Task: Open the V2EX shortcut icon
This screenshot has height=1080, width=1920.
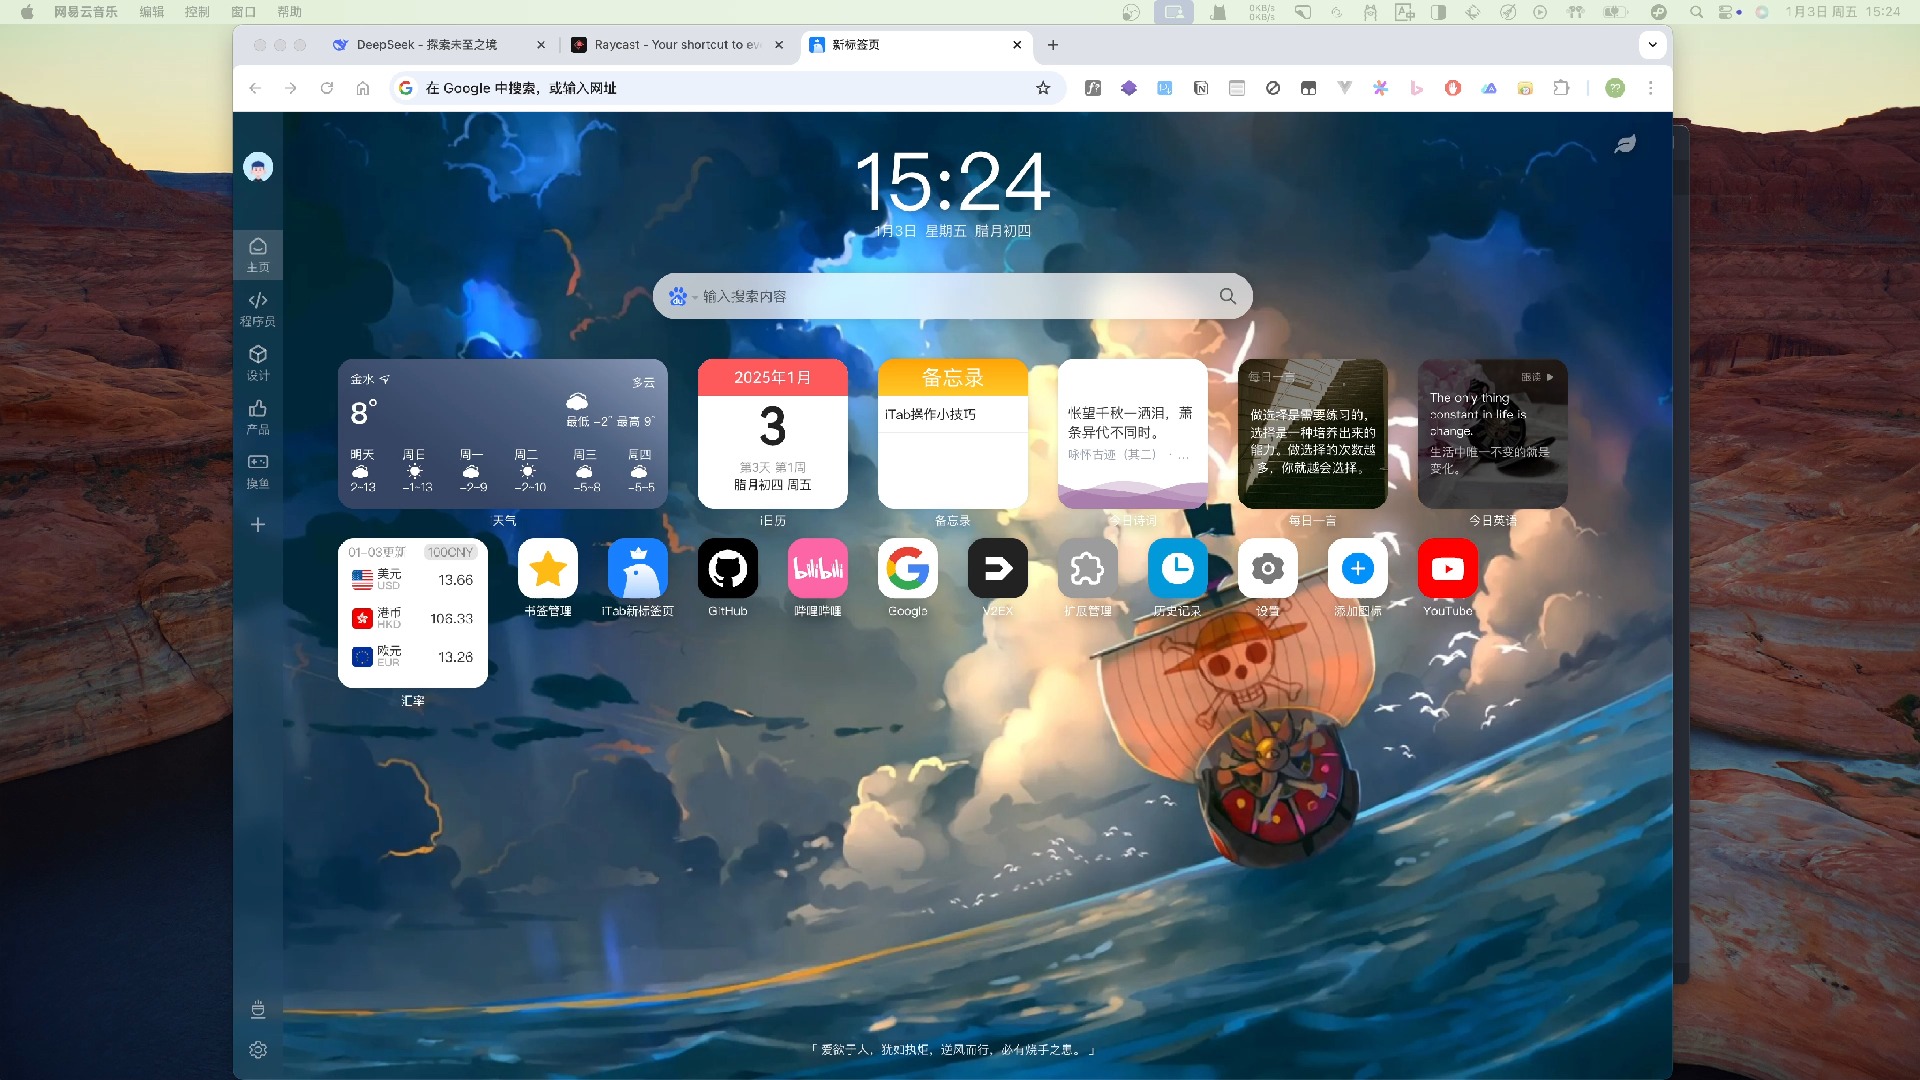Action: coord(998,568)
